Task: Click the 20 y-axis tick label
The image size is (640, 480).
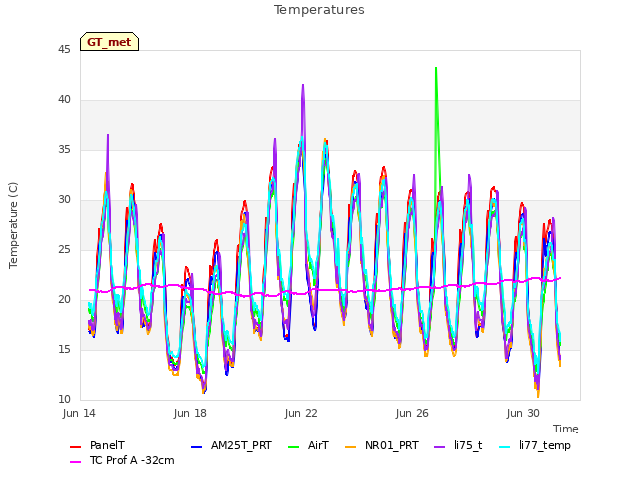Action: point(64,300)
